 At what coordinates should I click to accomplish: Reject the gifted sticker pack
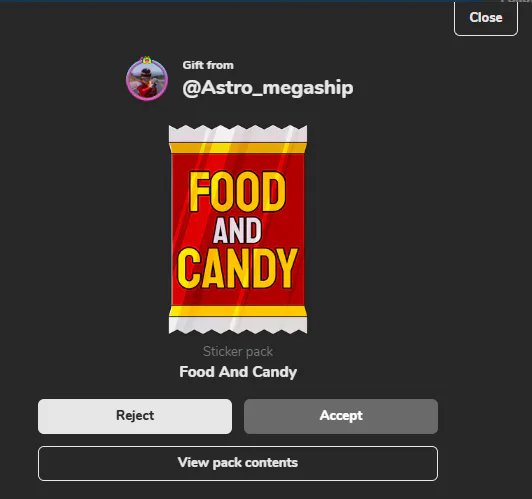(x=135, y=416)
